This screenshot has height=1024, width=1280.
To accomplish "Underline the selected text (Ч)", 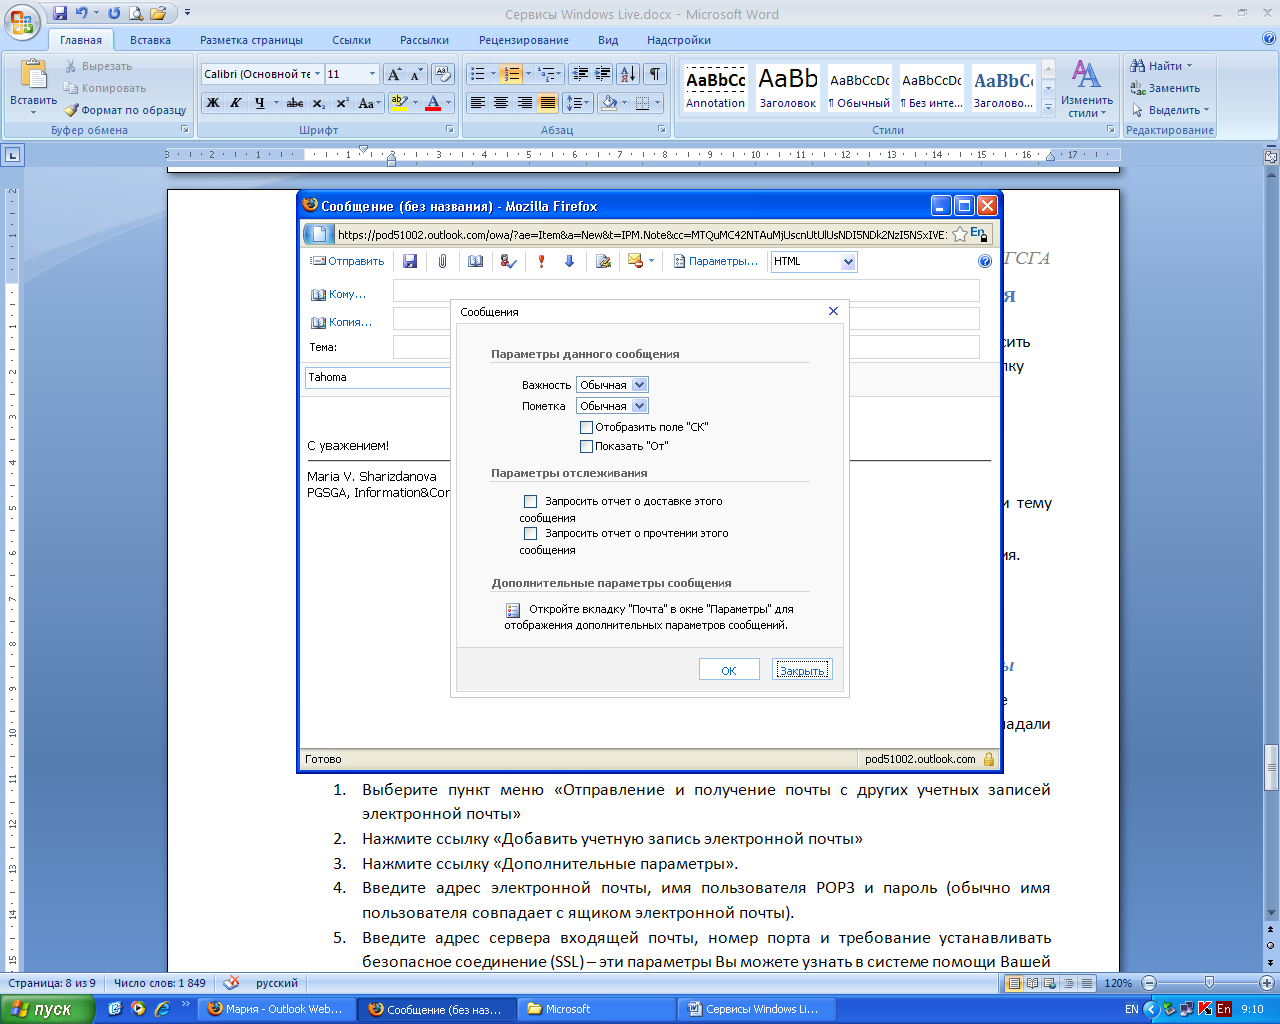I will 260,103.
